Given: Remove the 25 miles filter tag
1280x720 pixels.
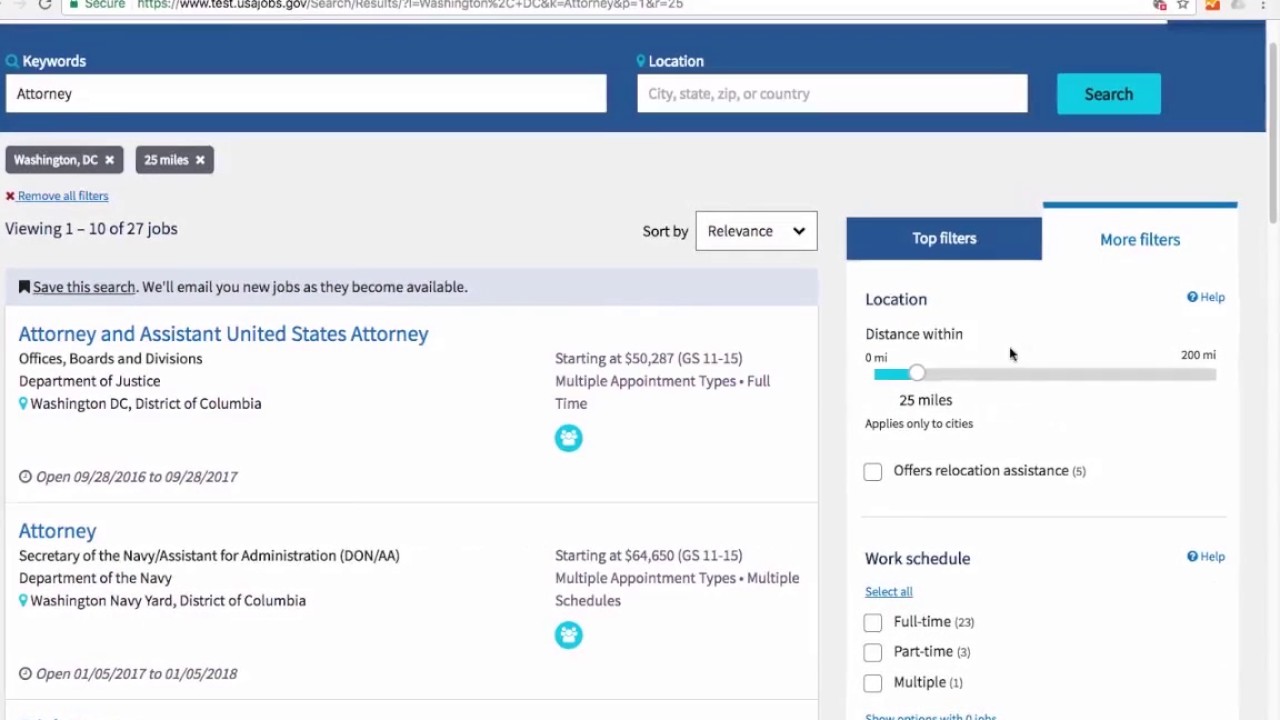Looking at the screenshot, I should coord(200,160).
